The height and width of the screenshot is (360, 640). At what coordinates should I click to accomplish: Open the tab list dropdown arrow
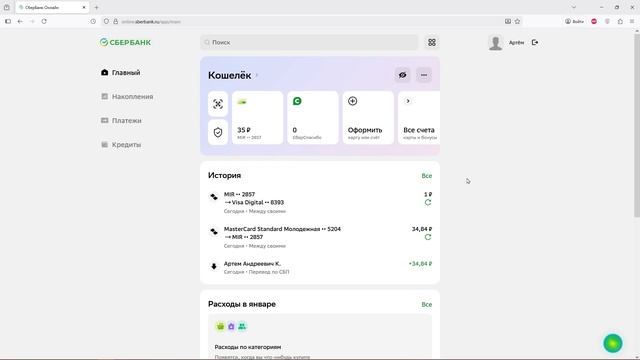[x=573, y=7]
